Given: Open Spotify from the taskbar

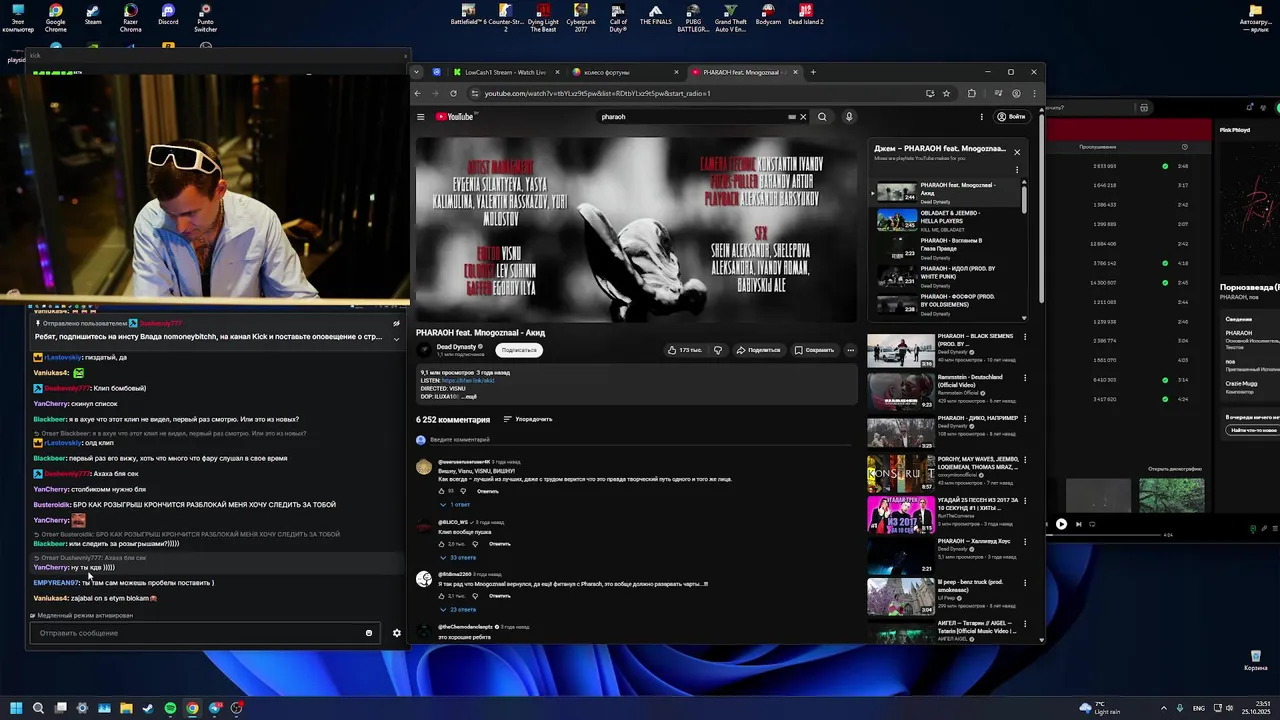Looking at the screenshot, I should pos(170,708).
